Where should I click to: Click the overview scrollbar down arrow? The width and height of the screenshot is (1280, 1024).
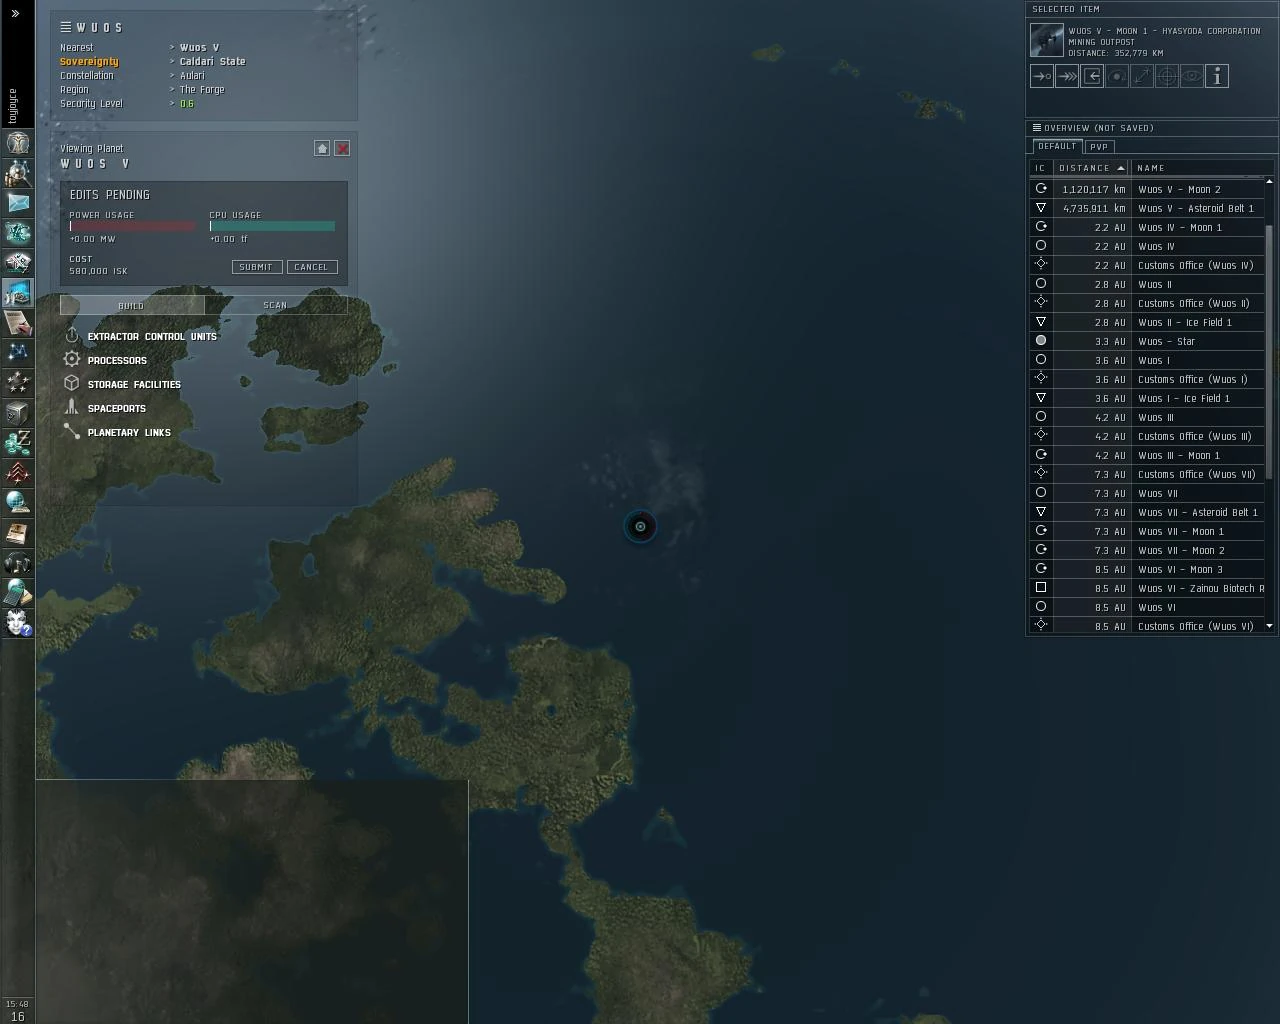(x=1270, y=626)
